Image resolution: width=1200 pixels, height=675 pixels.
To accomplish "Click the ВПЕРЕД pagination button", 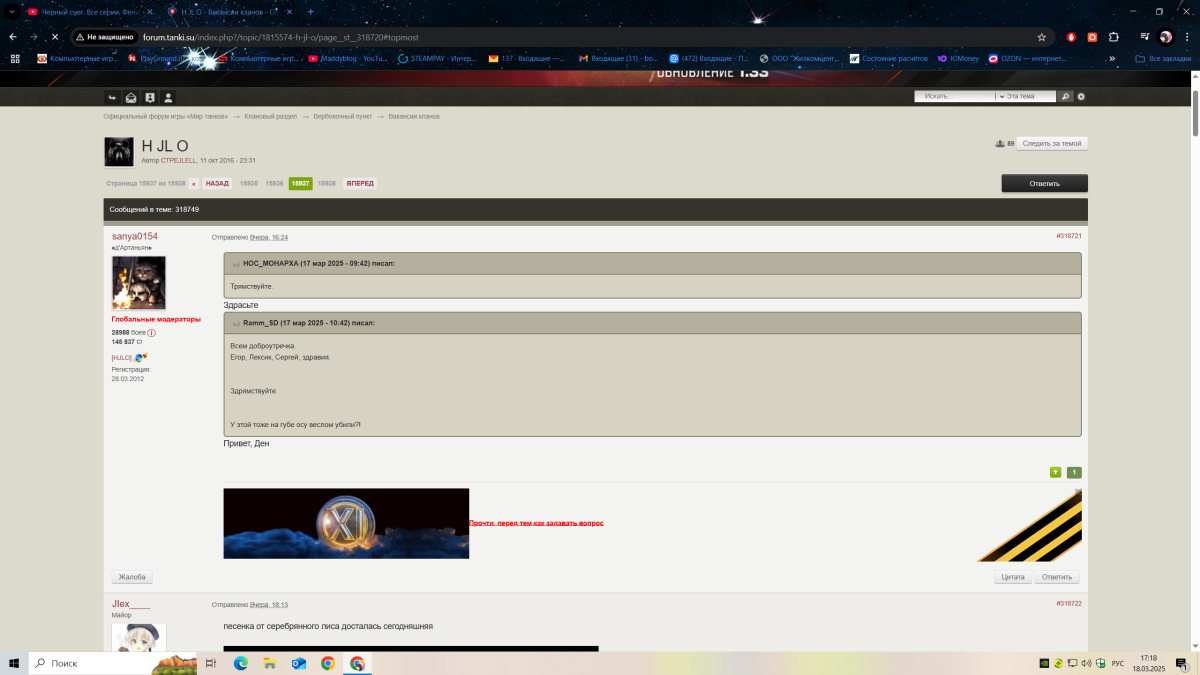I will coord(360,184).
